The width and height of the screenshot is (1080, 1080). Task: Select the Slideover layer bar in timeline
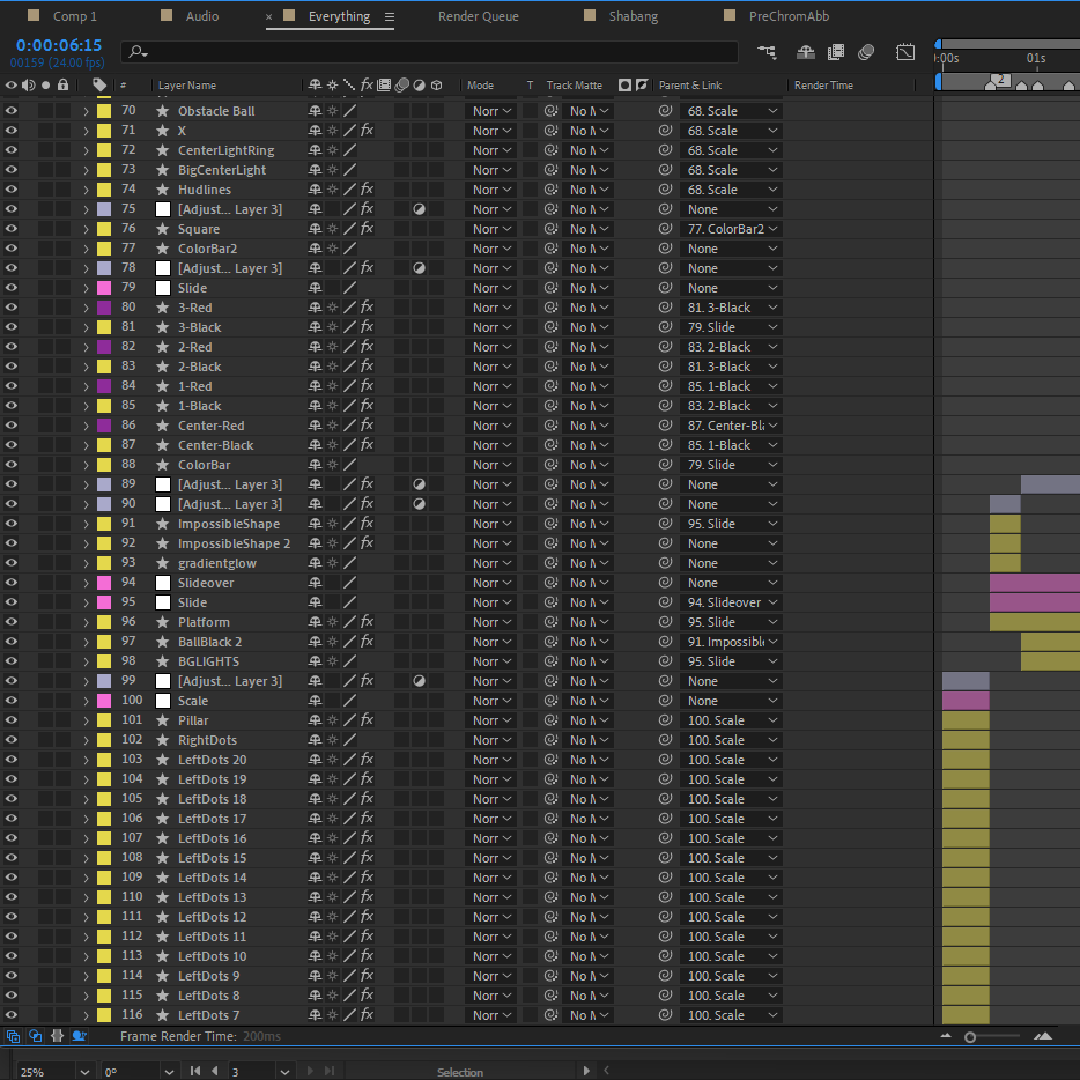tap(1035, 583)
